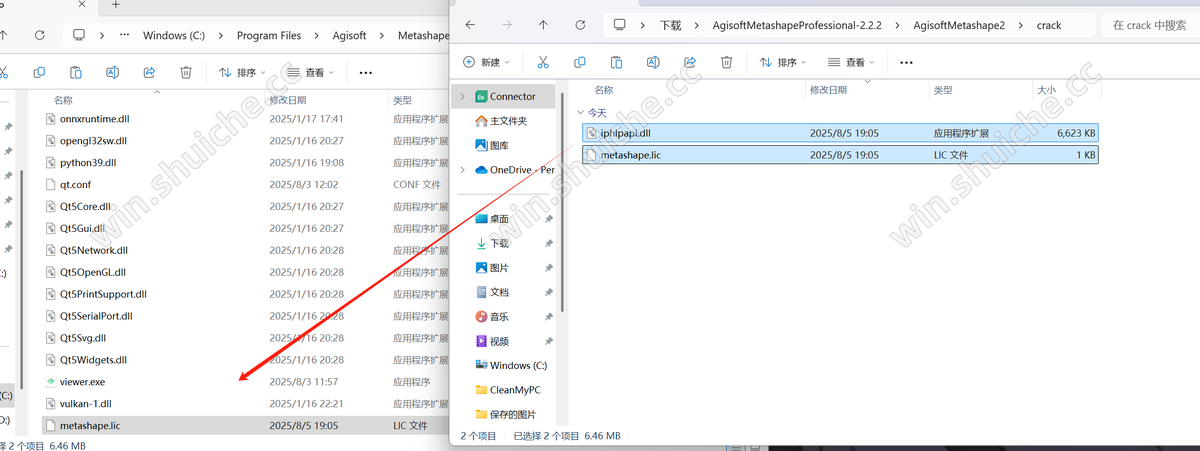Sort by 大小 column in crack window

coord(1046,90)
